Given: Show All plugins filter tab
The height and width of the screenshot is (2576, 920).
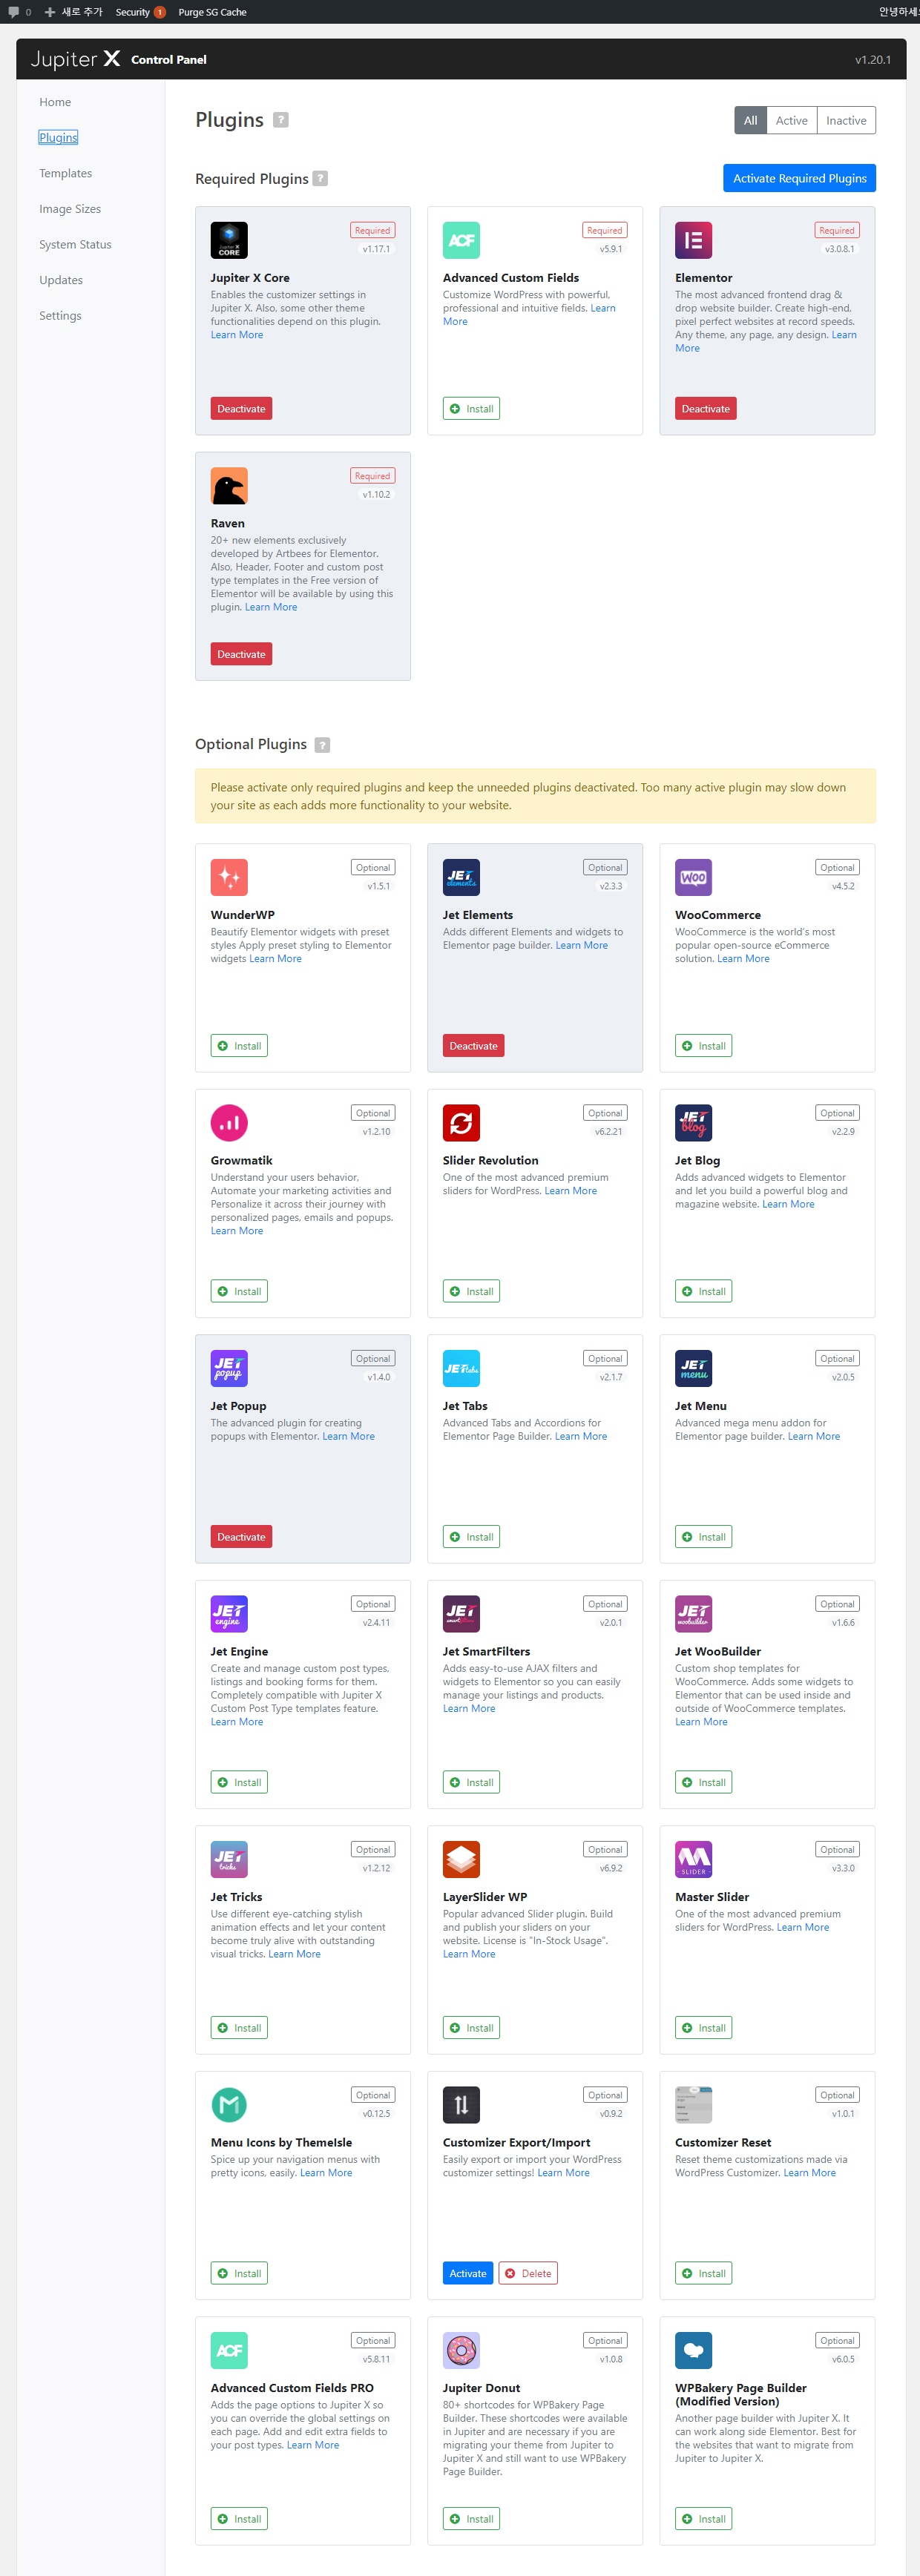Looking at the screenshot, I should [750, 120].
